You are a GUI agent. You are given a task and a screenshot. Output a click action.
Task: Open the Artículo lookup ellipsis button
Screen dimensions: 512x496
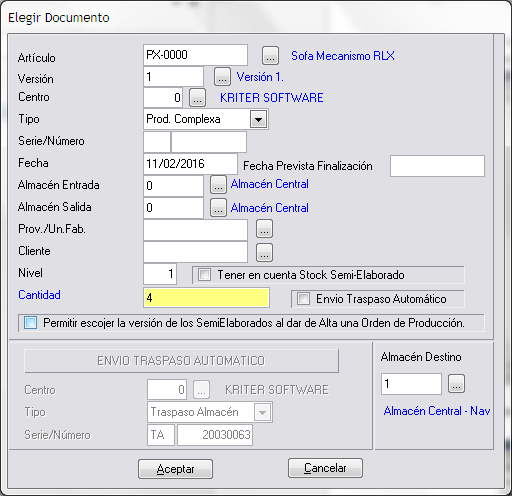click(x=270, y=56)
